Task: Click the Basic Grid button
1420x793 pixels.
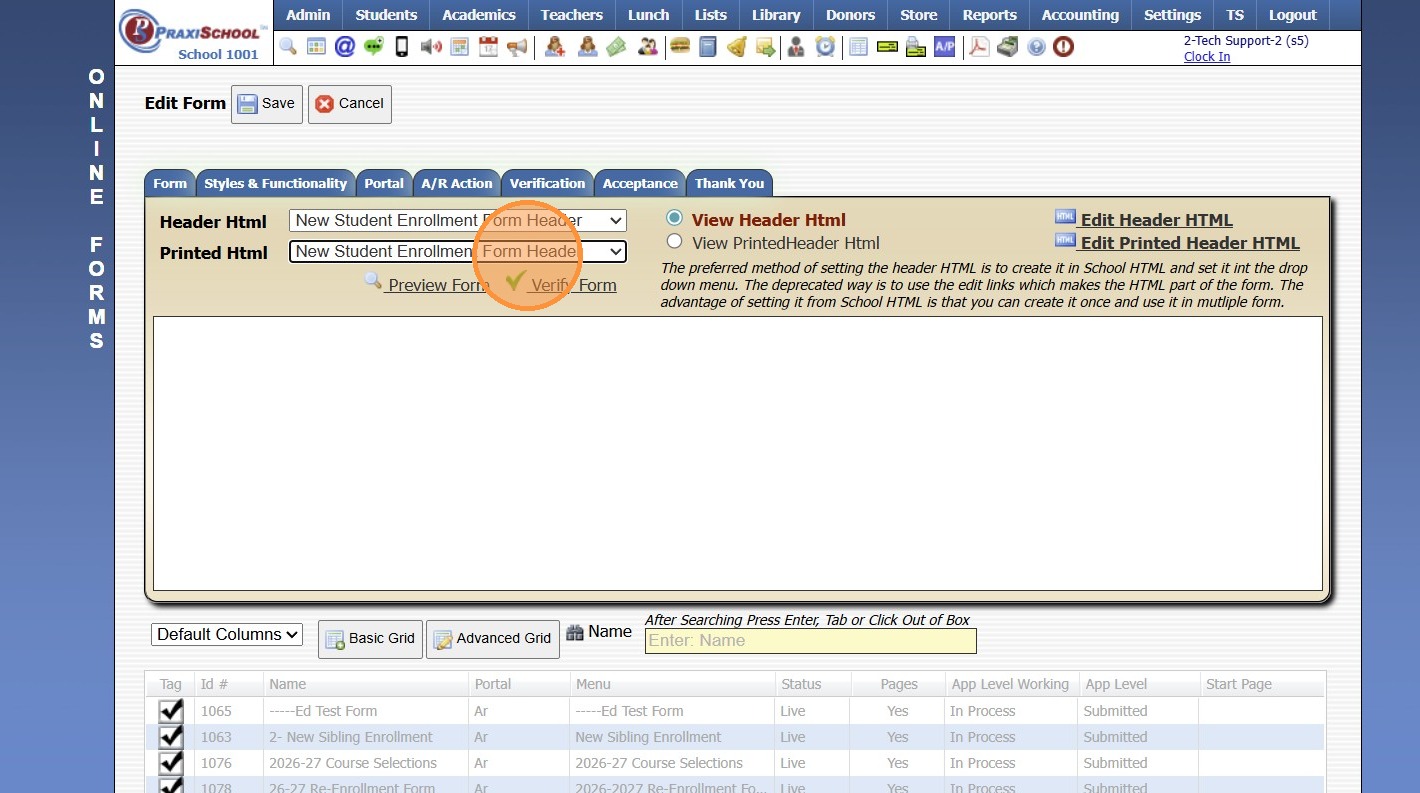Action: click(370, 639)
